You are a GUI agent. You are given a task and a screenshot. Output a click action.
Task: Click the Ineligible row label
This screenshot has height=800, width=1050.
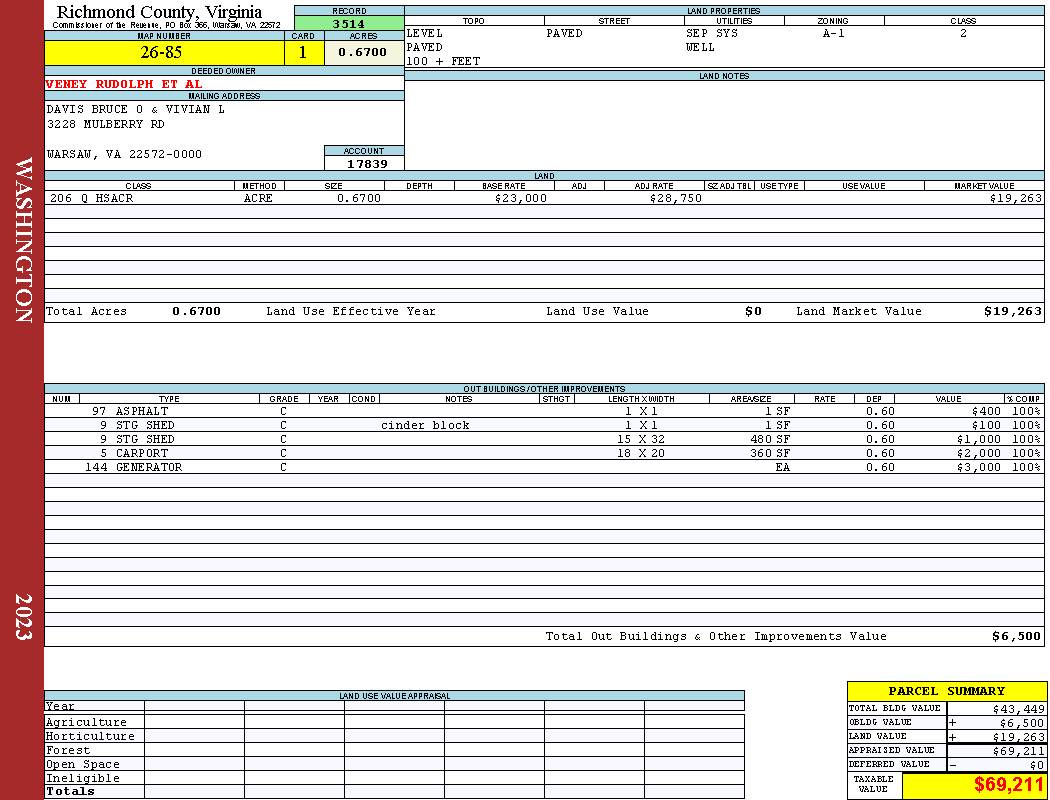click(x=82, y=779)
